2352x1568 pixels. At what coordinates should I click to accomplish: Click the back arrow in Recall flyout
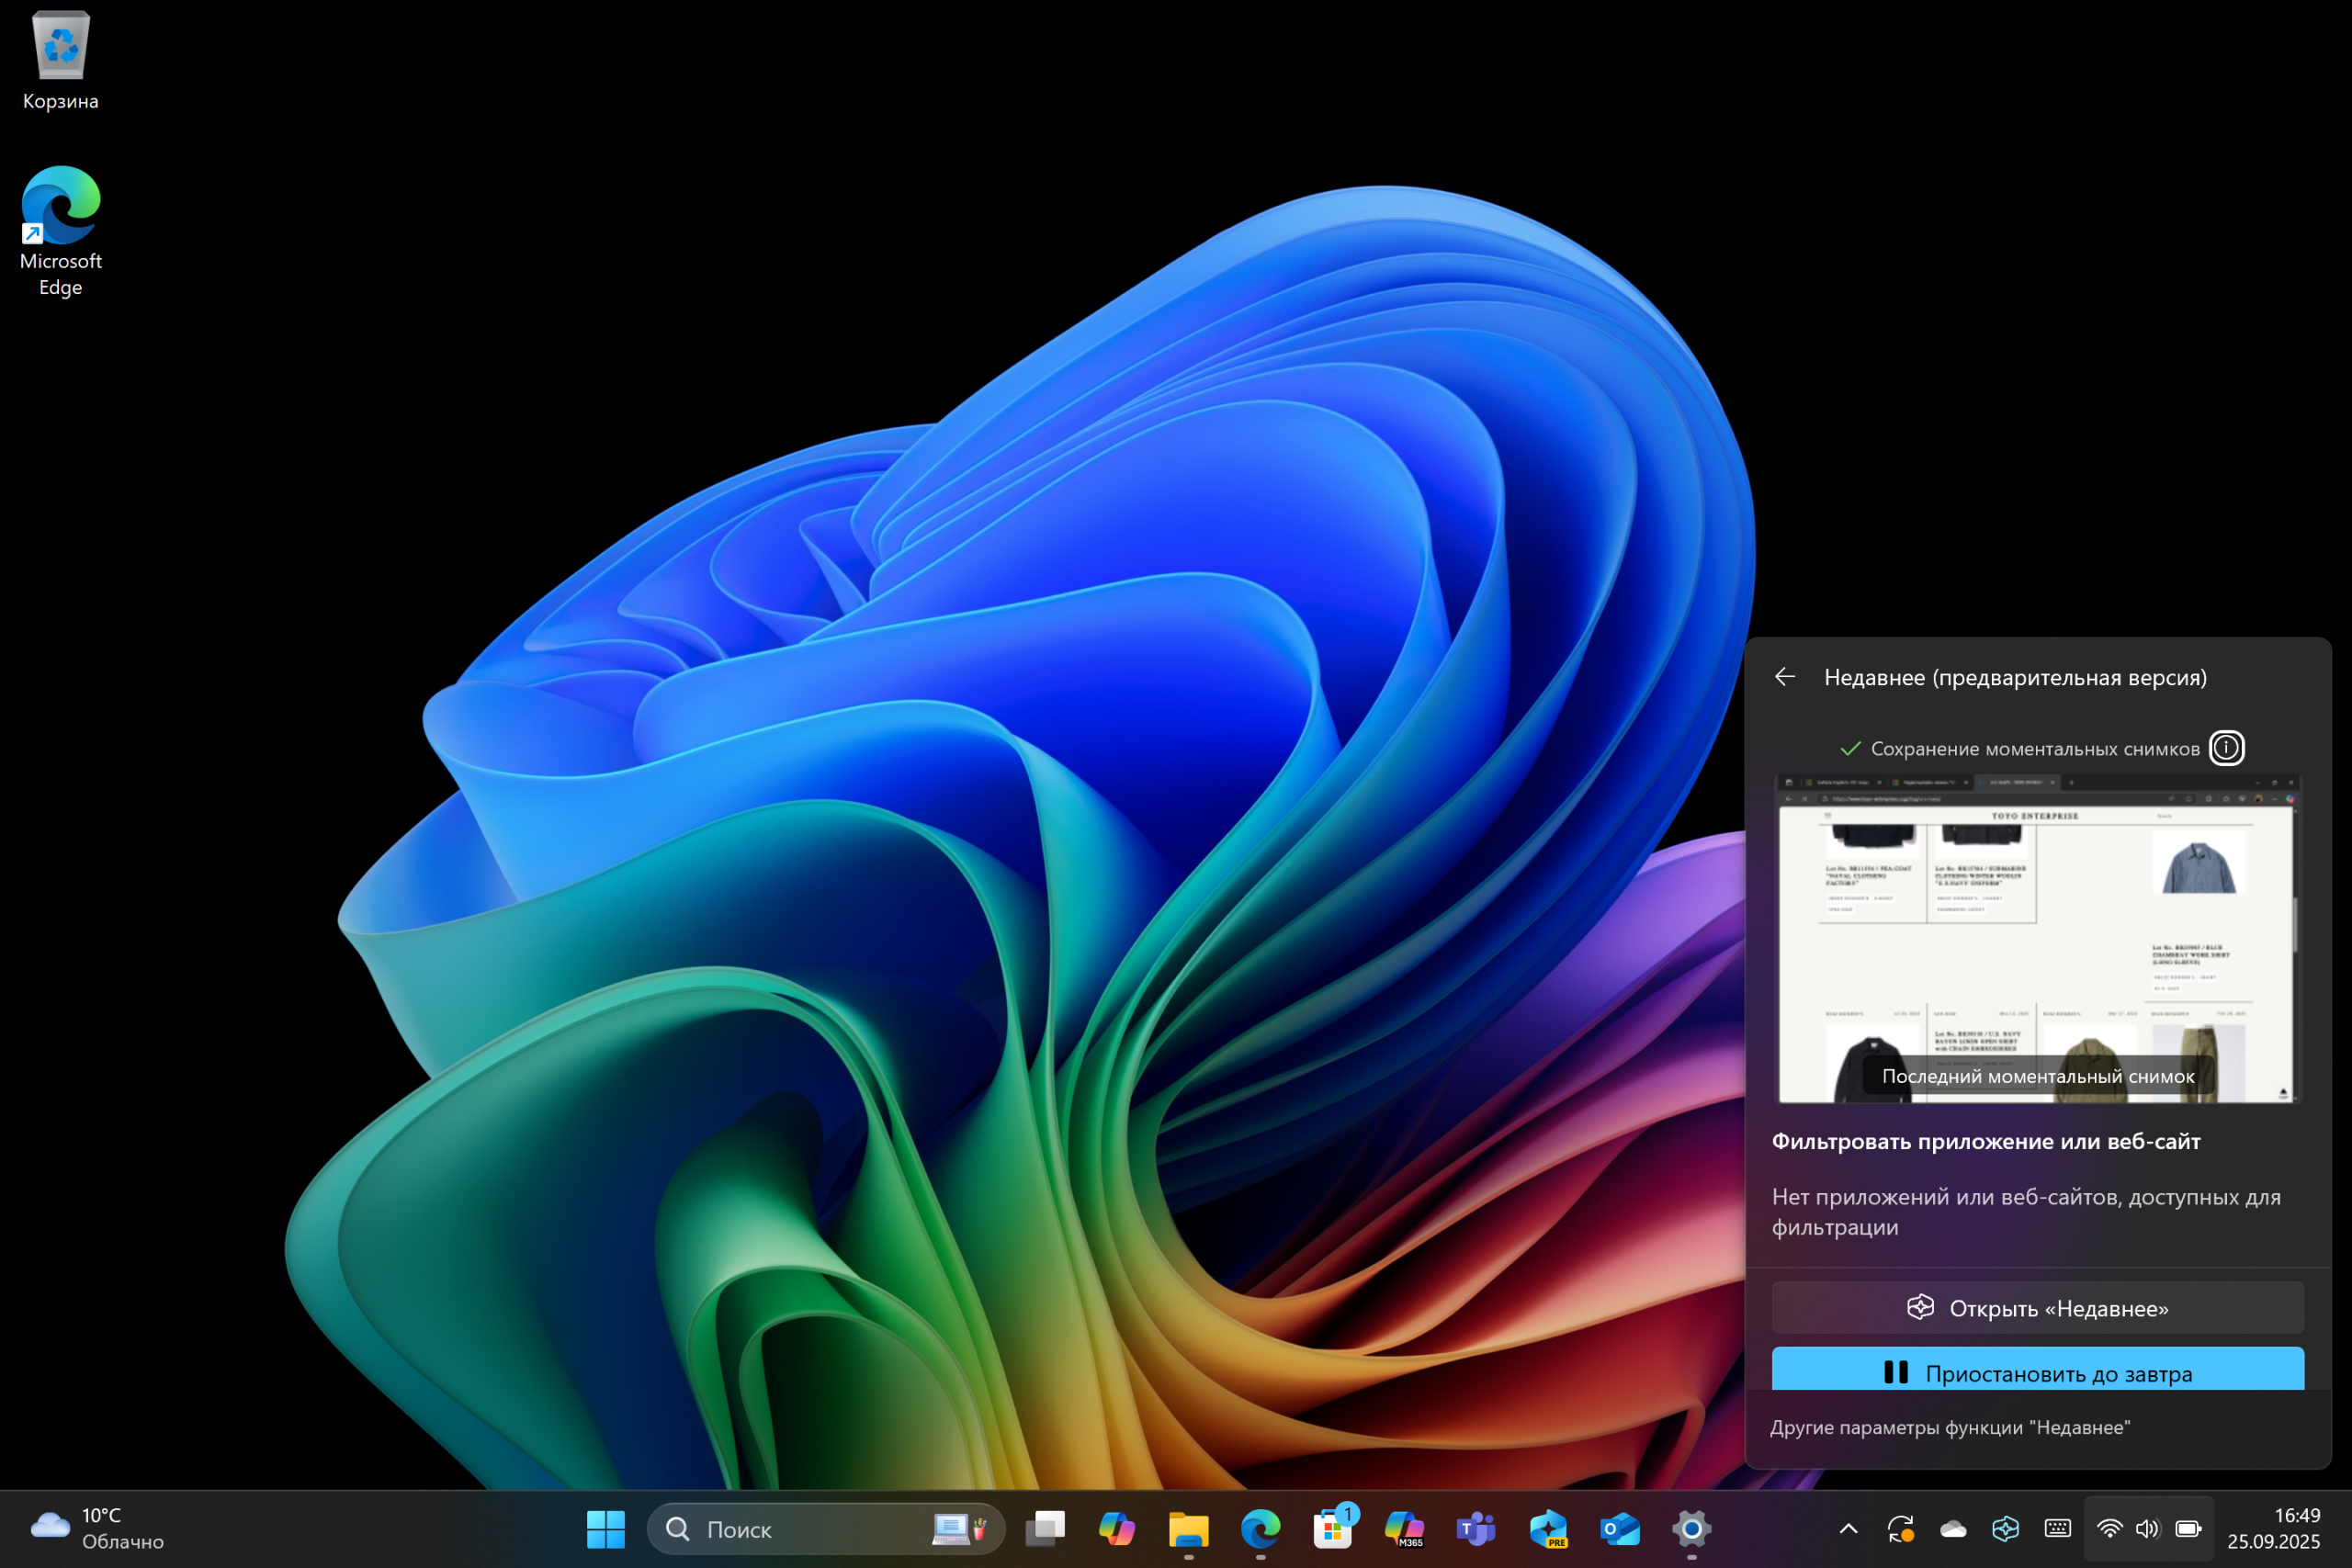(x=1785, y=677)
